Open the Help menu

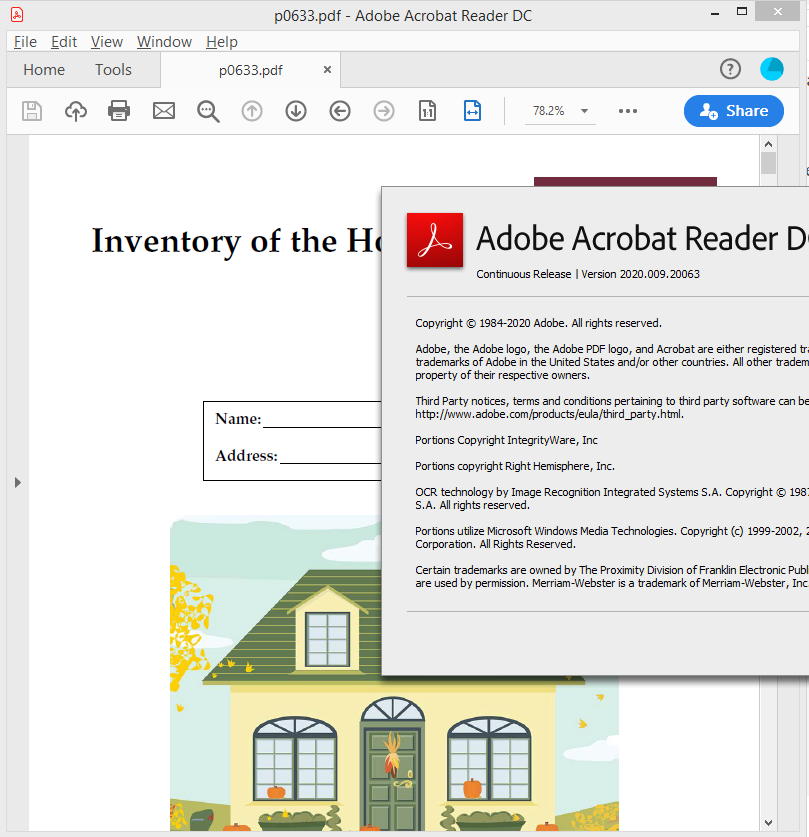(x=221, y=42)
